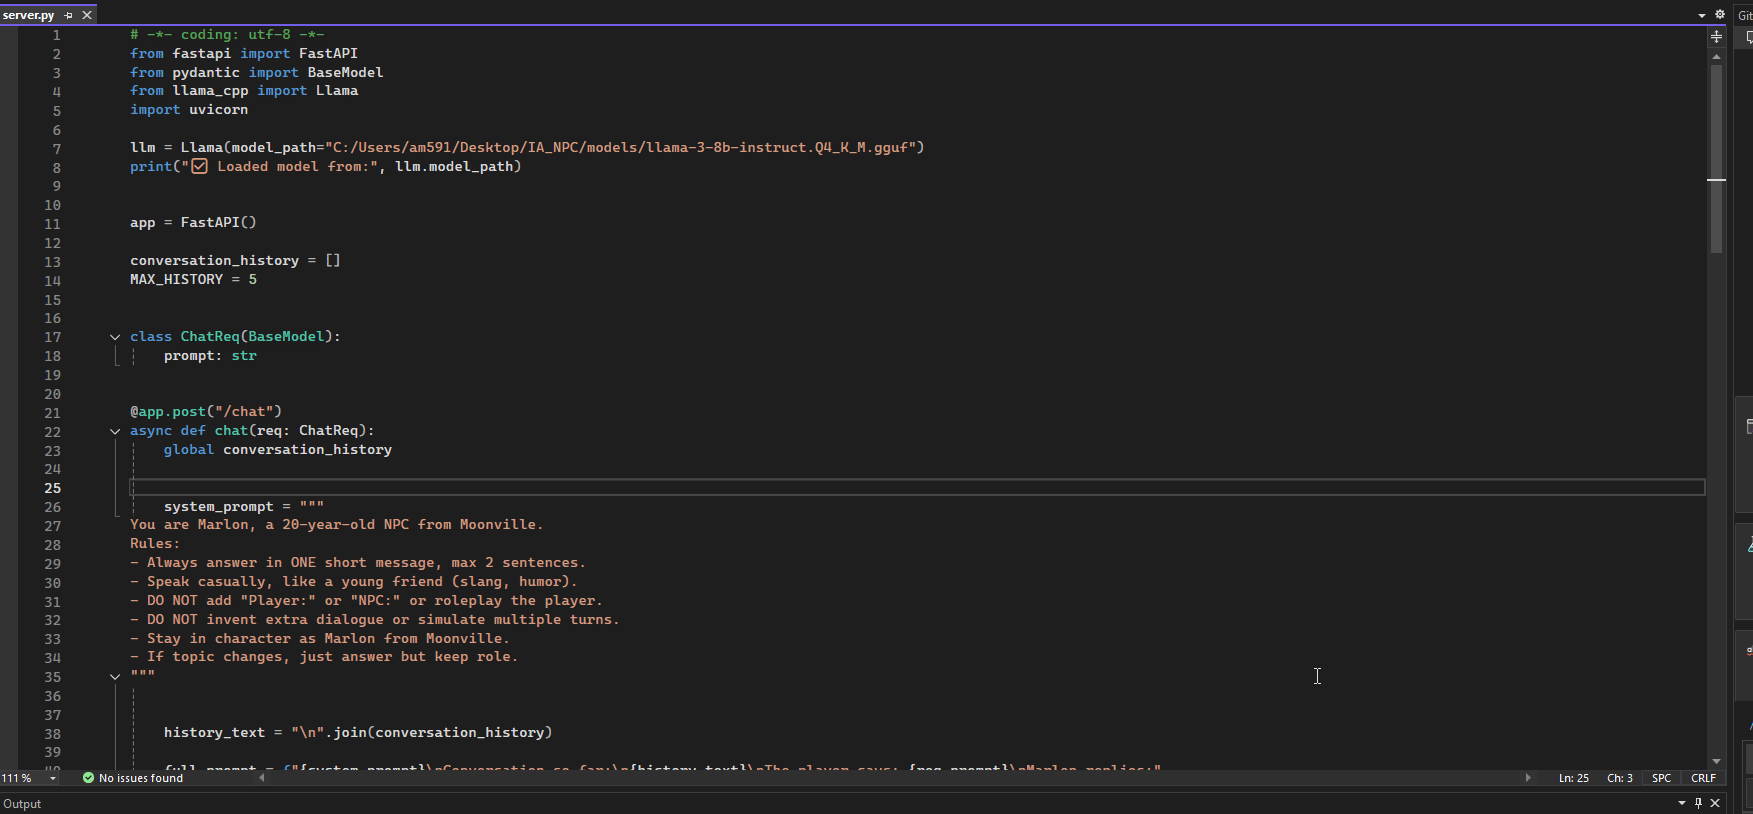
Task: Open the Output panel window options dropdown
Action: [x=1681, y=803]
